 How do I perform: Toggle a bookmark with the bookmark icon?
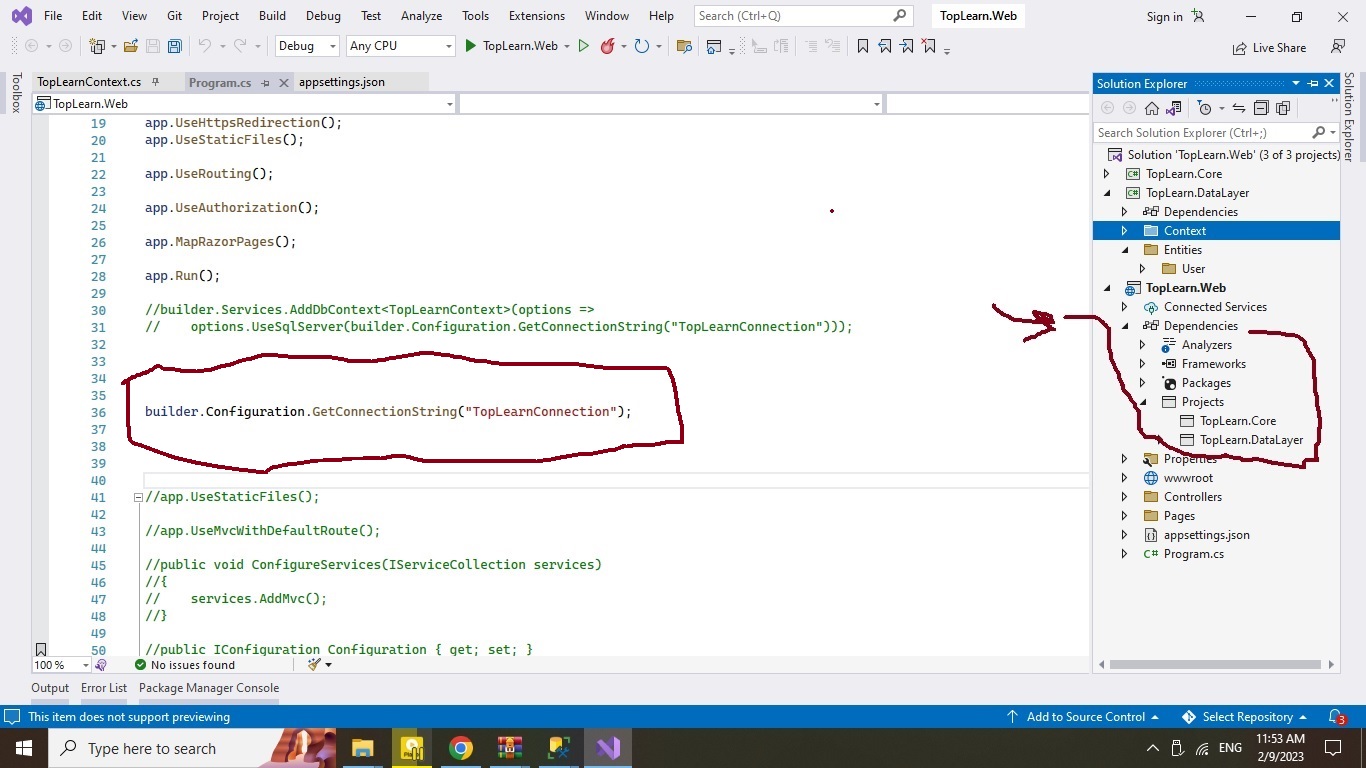tap(862, 46)
